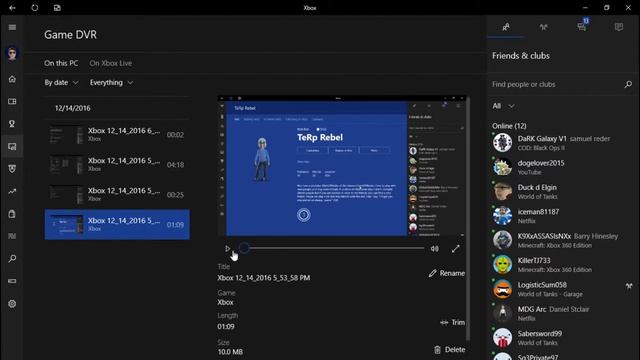This screenshot has height=360, width=640.
Task: Open Activity alerts tab icon
Action: (619, 27)
